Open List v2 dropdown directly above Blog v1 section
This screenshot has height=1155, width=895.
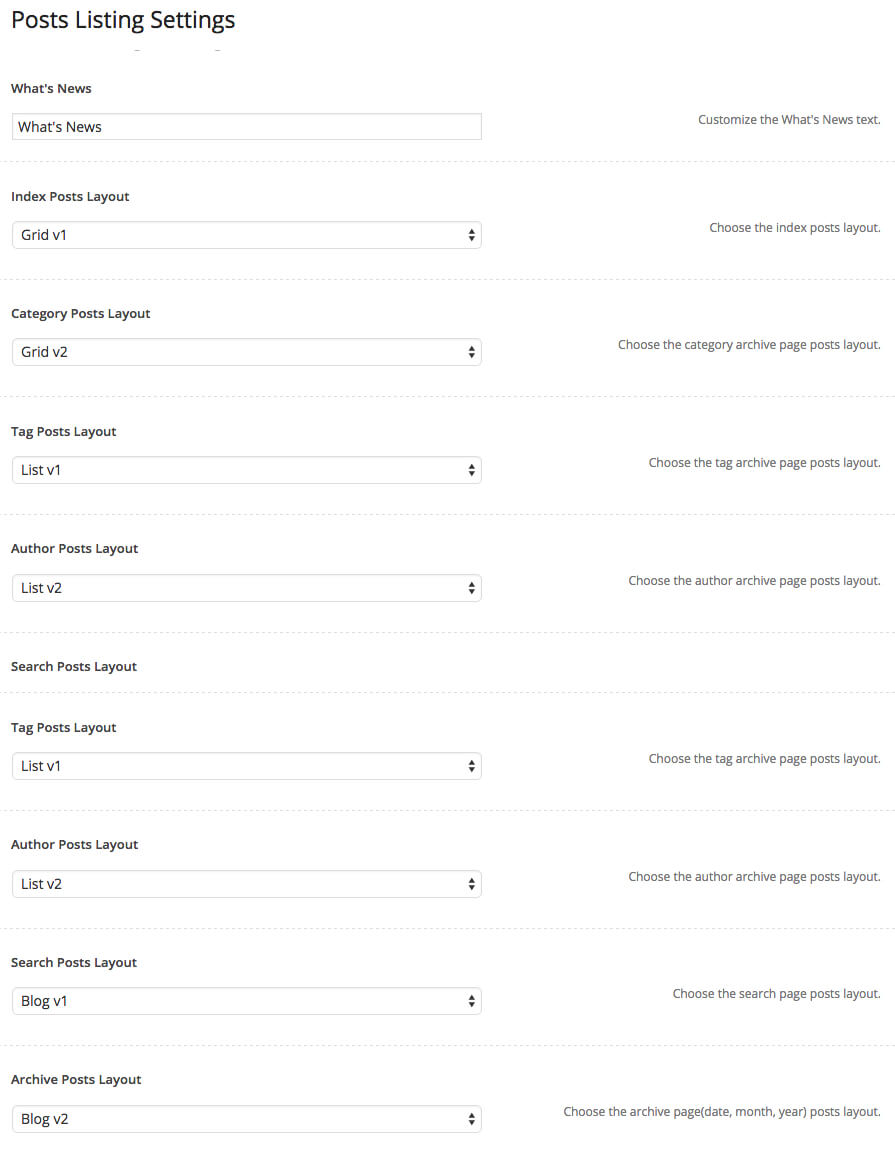(247, 884)
